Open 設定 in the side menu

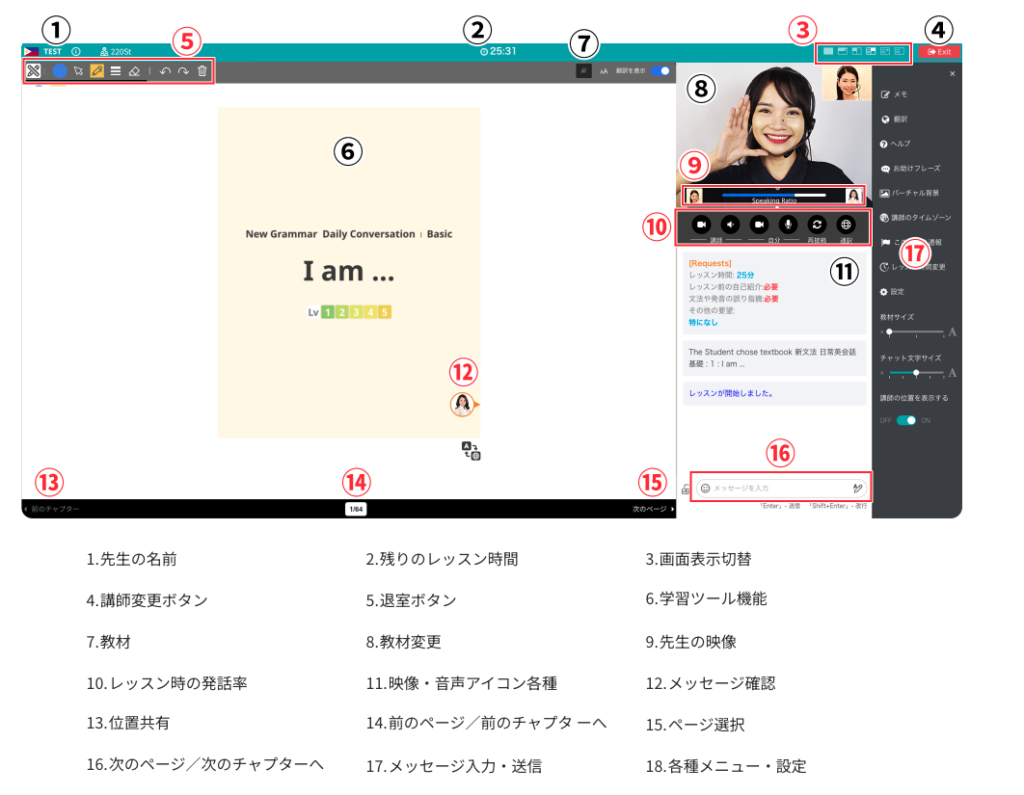892,292
